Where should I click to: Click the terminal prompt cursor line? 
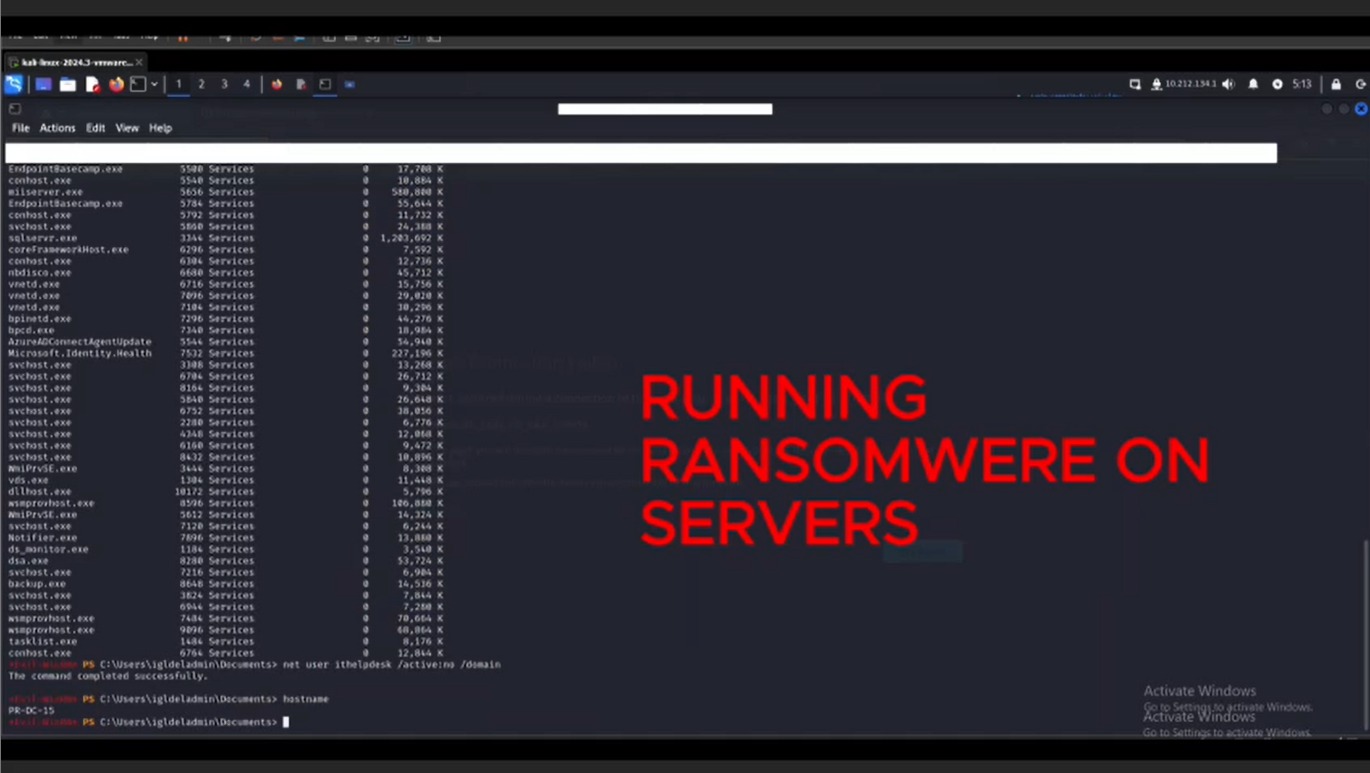148,721
